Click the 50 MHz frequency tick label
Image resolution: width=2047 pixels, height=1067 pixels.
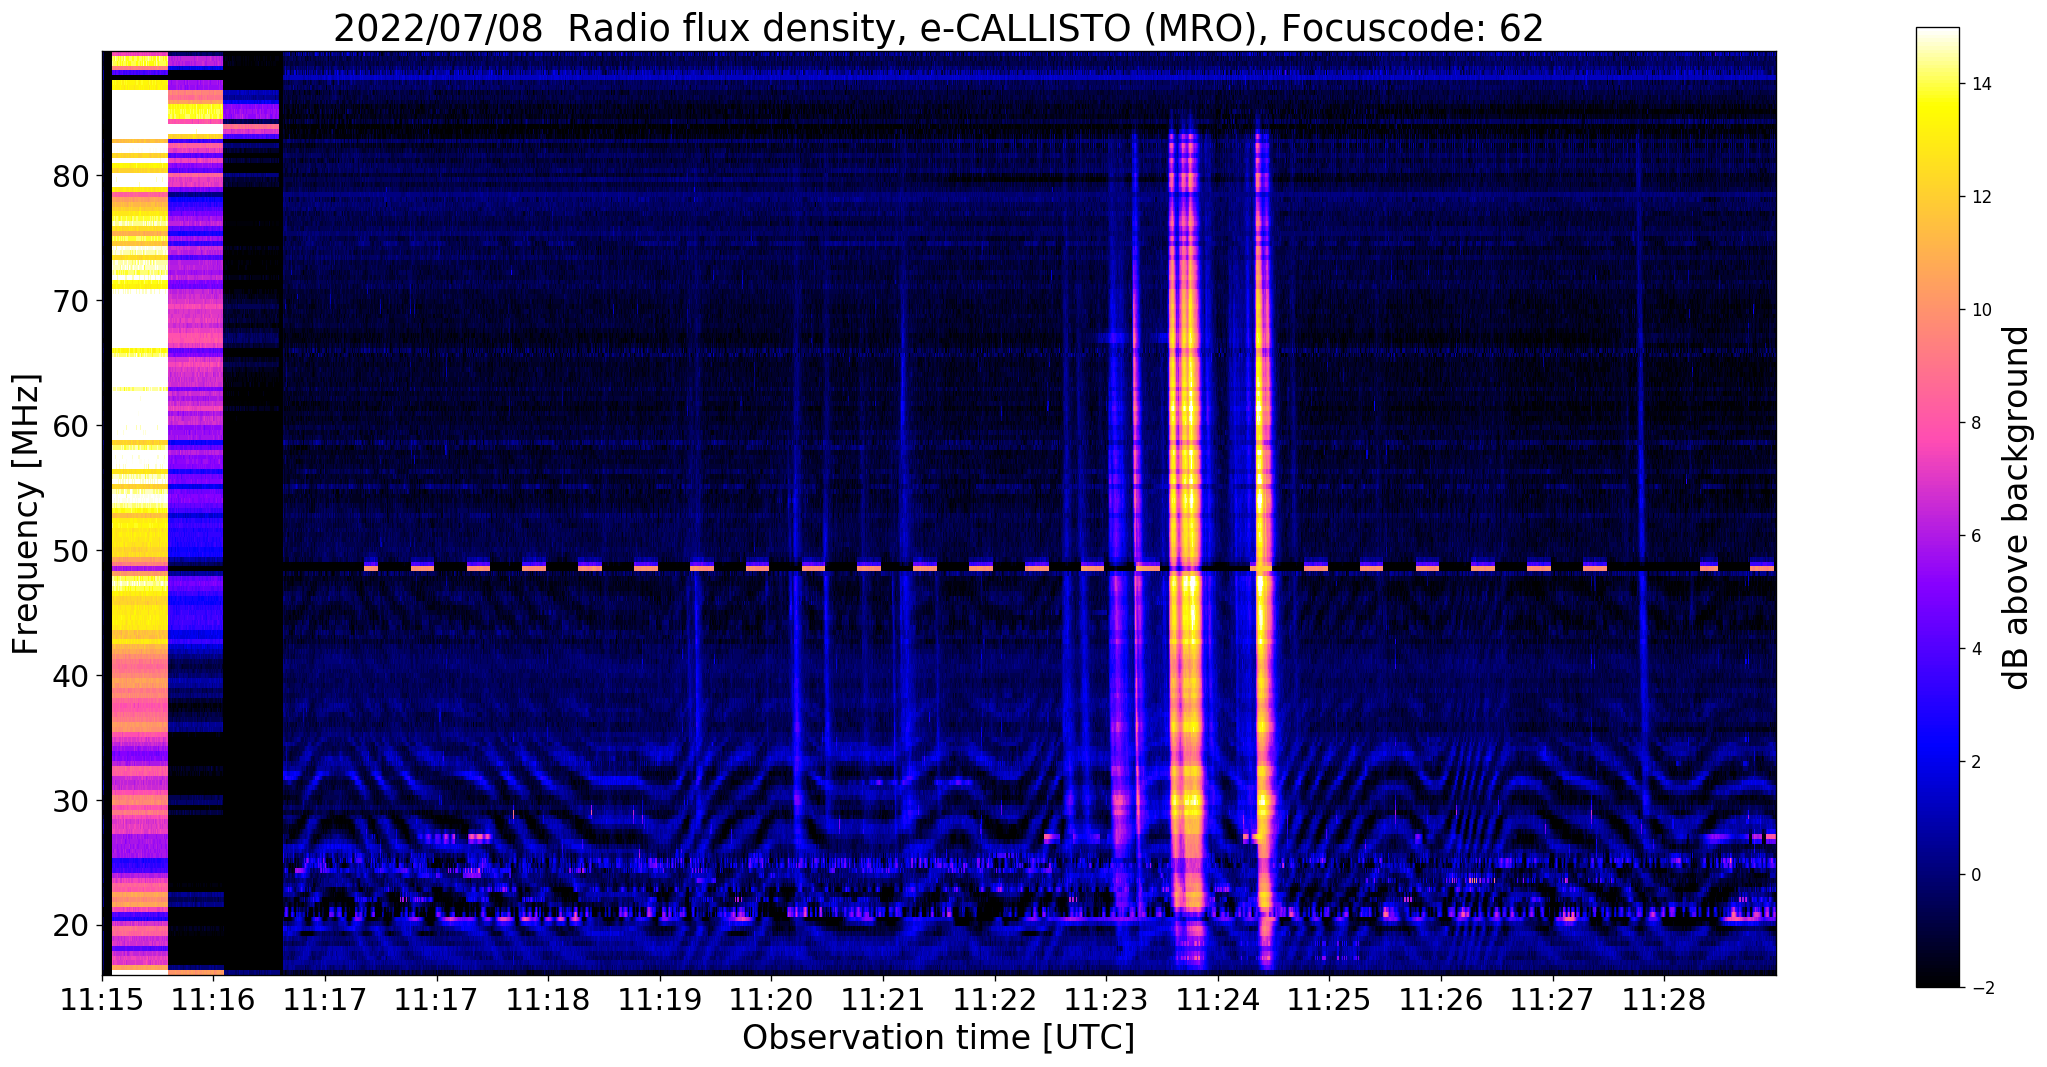click(71, 551)
